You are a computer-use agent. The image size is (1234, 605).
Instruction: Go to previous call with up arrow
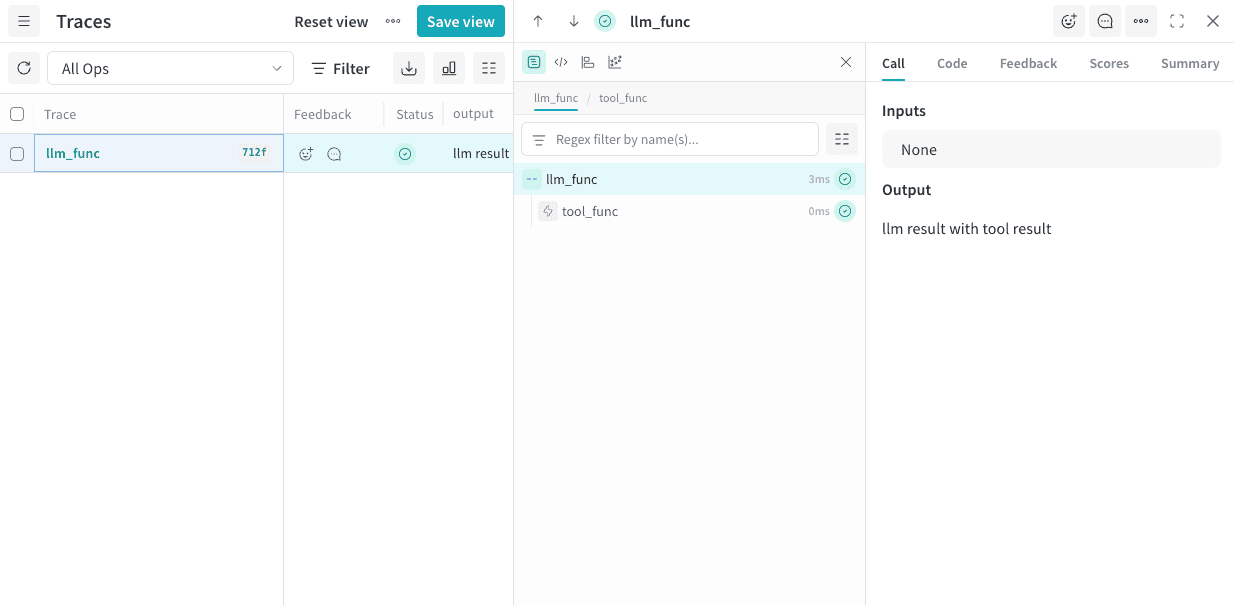(538, 21)
